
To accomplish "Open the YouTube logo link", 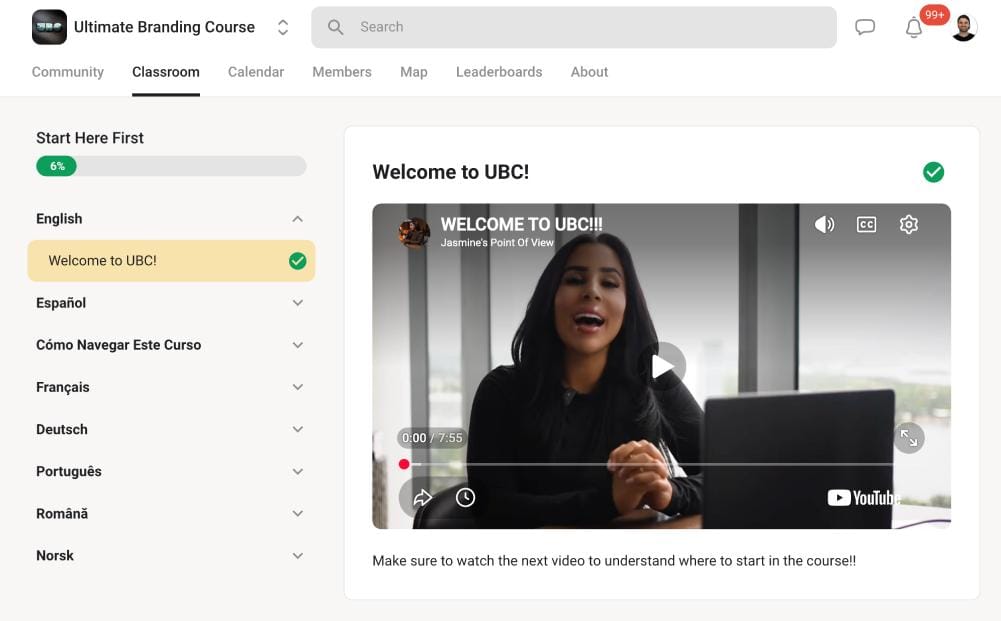I will [863, 498].
